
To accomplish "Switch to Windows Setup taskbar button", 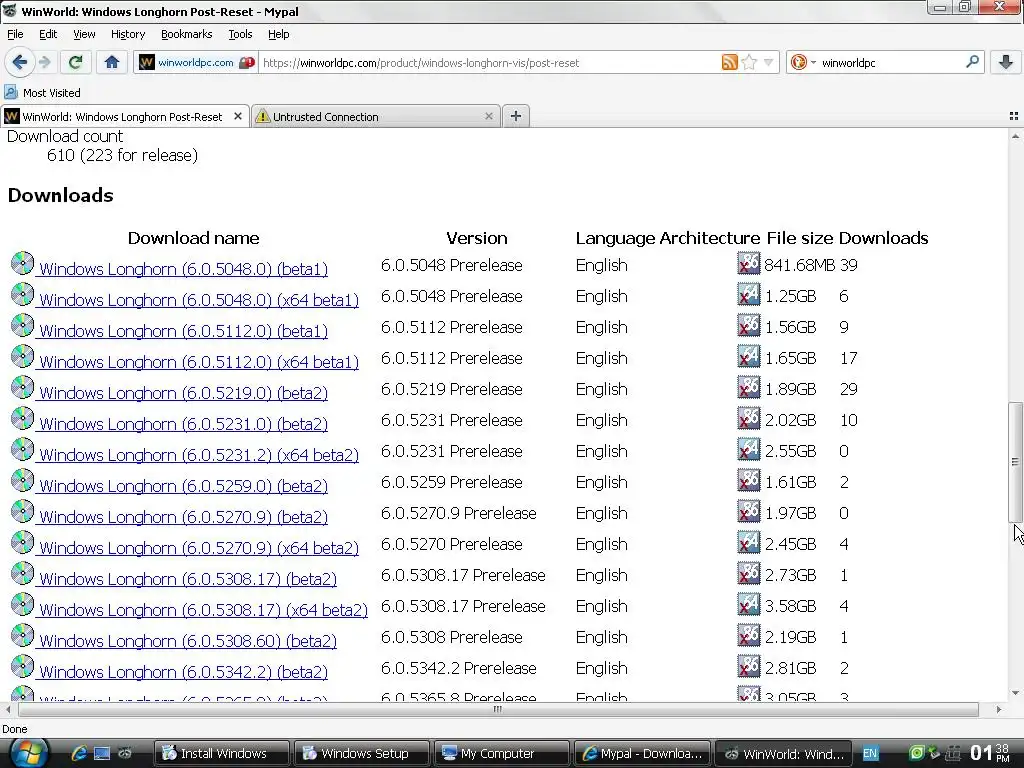I will point(362,753).
